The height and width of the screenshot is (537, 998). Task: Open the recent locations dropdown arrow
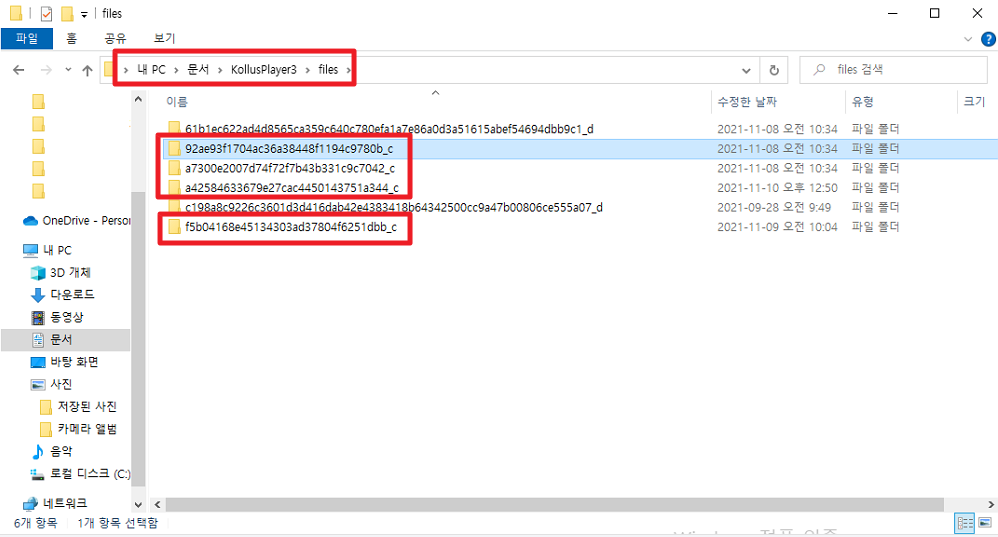tap(67, 71)
